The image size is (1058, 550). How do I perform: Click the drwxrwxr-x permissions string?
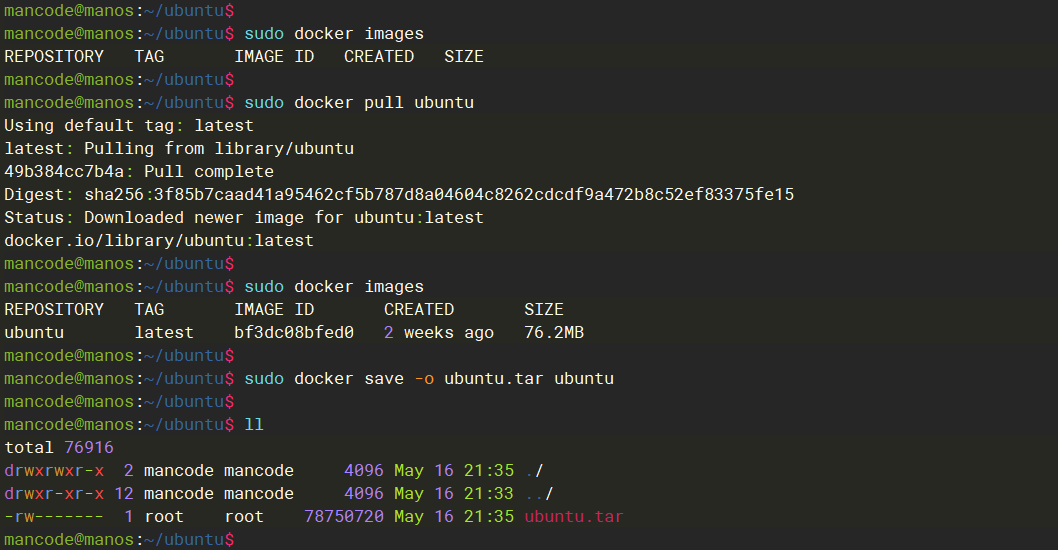[54, 471]
